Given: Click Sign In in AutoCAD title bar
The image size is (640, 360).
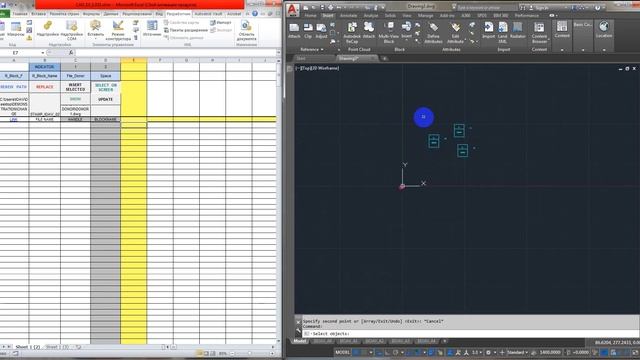Looking at the screenshot, I should click(542, 7).
